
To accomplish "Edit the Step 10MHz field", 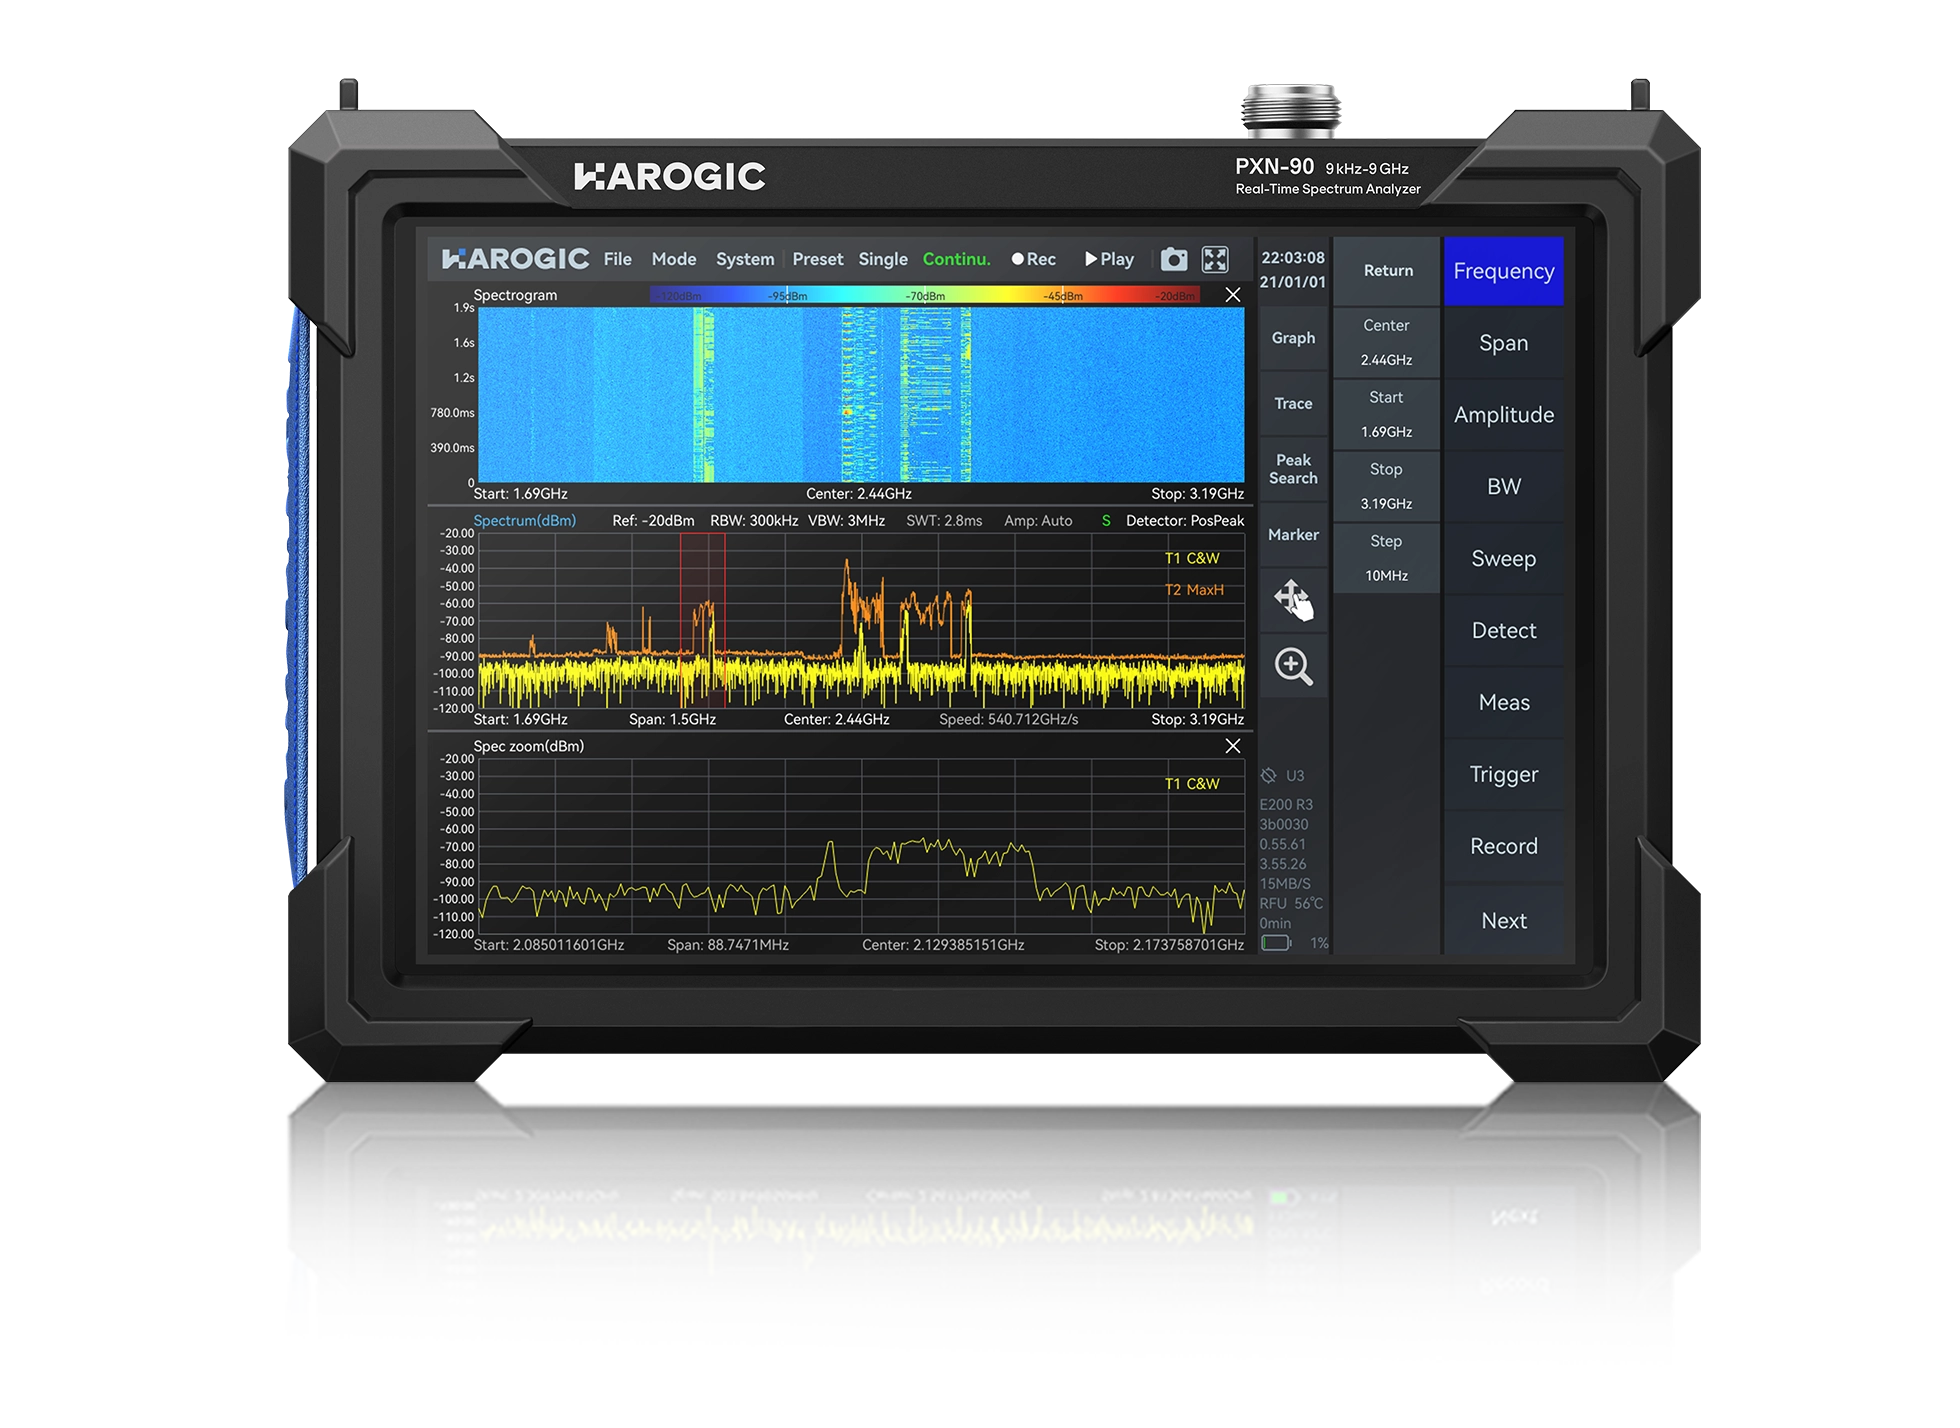I will (1386, 558).
